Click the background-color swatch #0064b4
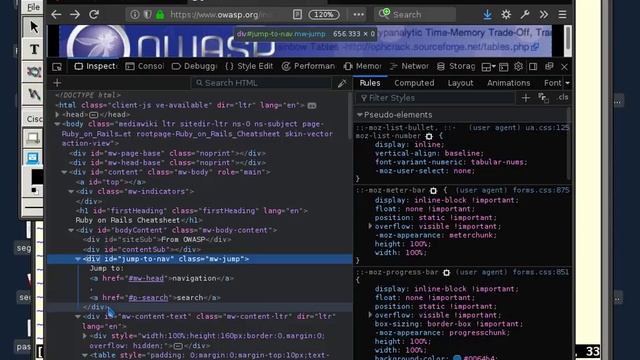Image resolution: width=640 pixels, height=360 pixels. [457, 358]
